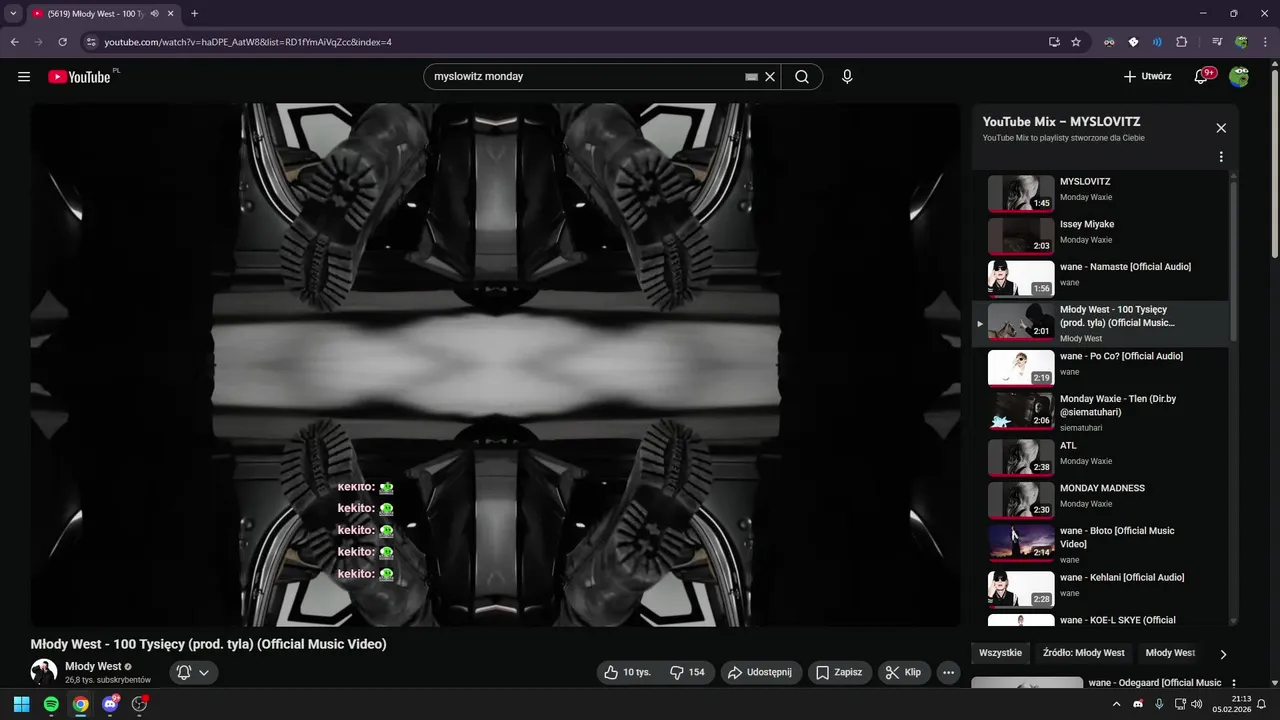Open a new browser tab
The width and height of the screenshot is (1280, 720).
pos(194,14)
